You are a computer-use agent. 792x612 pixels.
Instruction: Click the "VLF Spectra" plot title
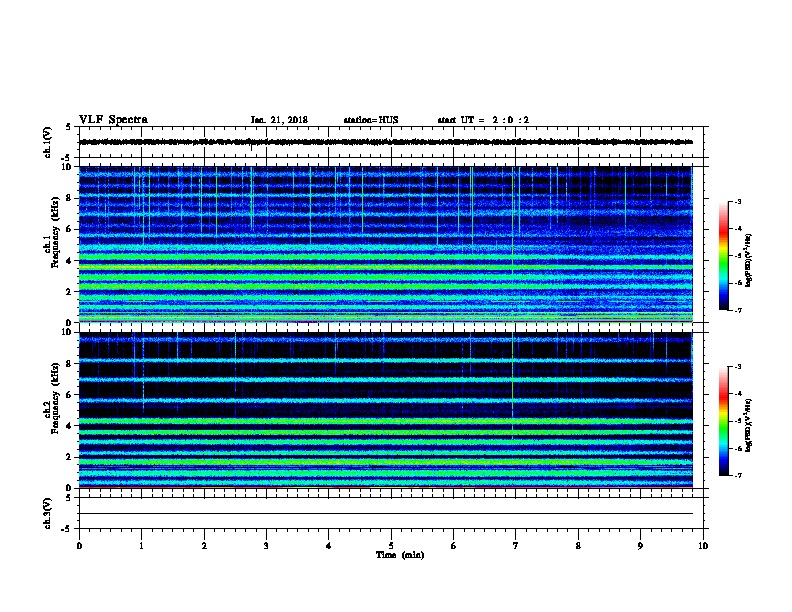(x=113, y=120)
